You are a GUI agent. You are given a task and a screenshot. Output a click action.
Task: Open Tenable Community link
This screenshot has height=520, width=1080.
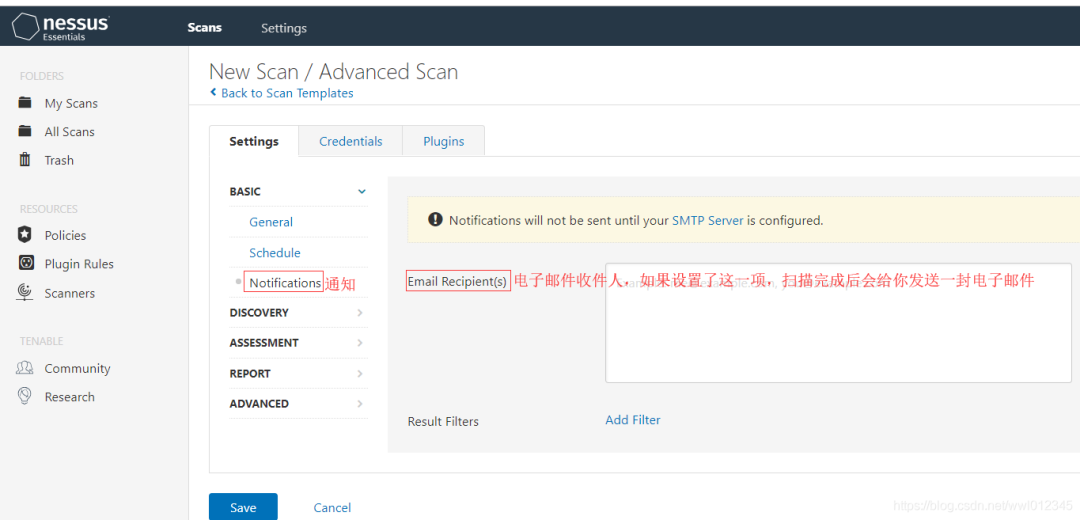77,368
